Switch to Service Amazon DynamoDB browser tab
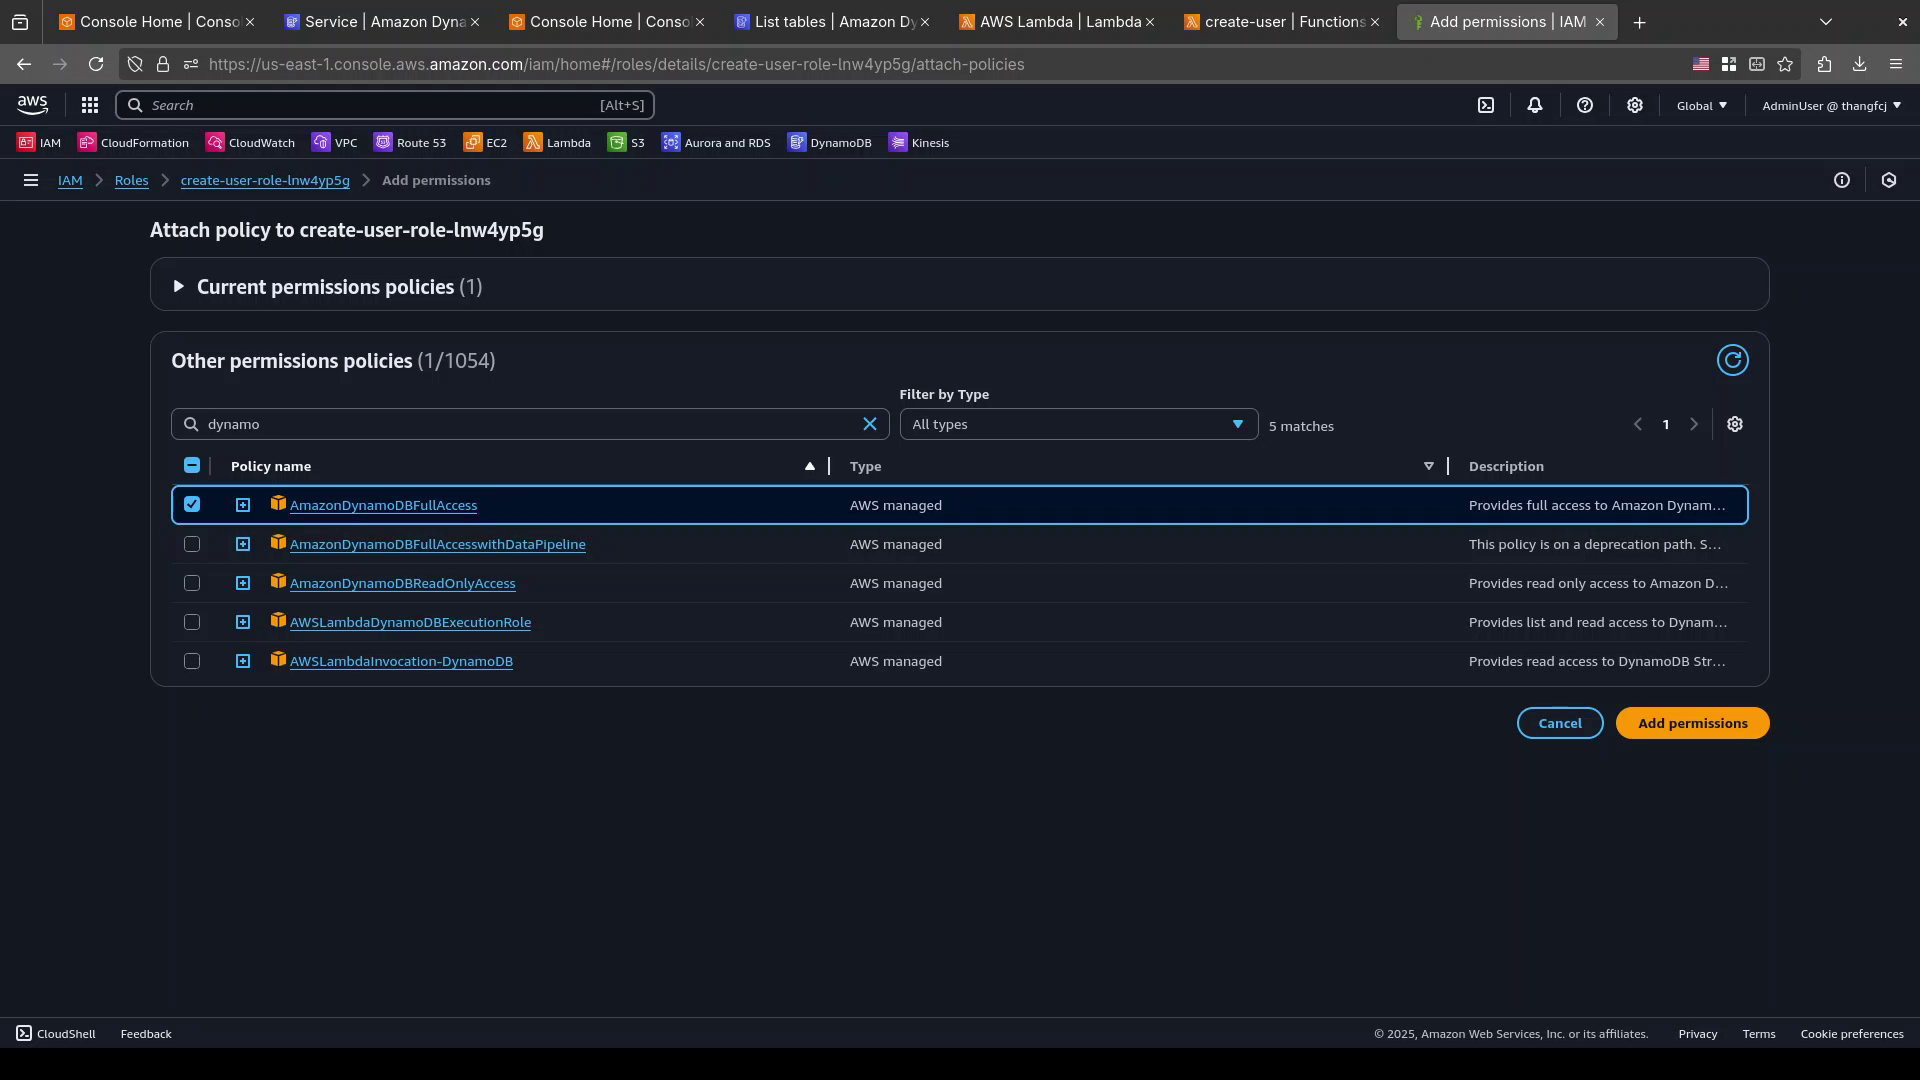1920x1080 pixels. 381,22
